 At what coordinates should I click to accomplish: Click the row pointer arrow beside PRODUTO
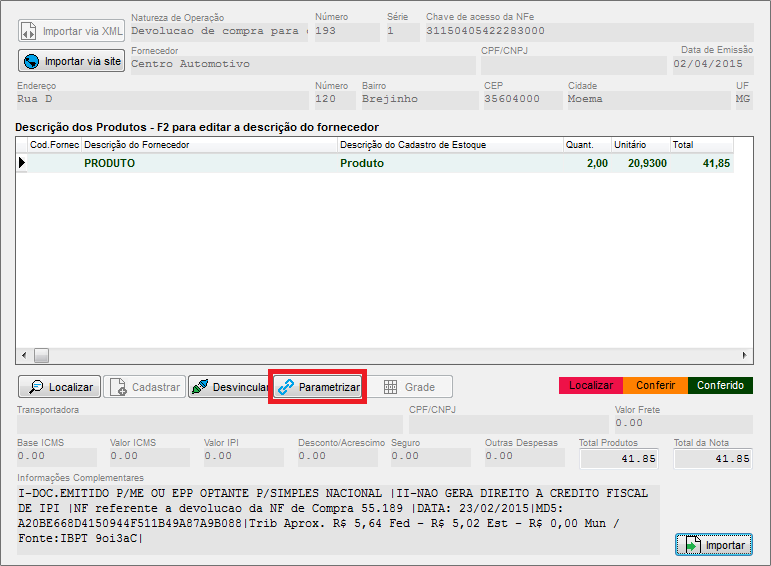point(22,163)
